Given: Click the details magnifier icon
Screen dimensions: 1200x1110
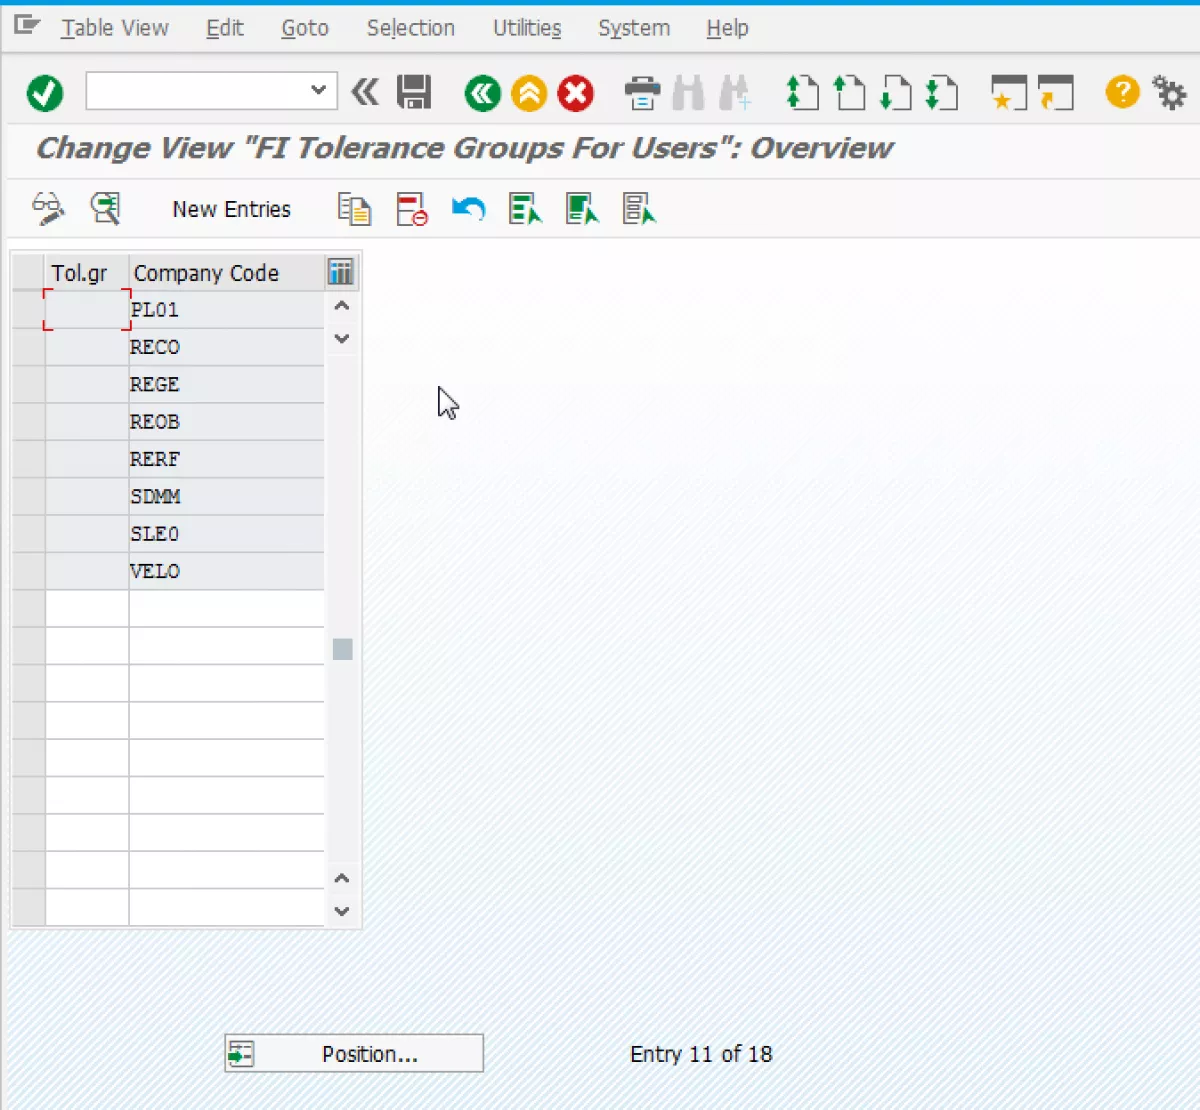Looking at the screenshot, I should (105, 209).
